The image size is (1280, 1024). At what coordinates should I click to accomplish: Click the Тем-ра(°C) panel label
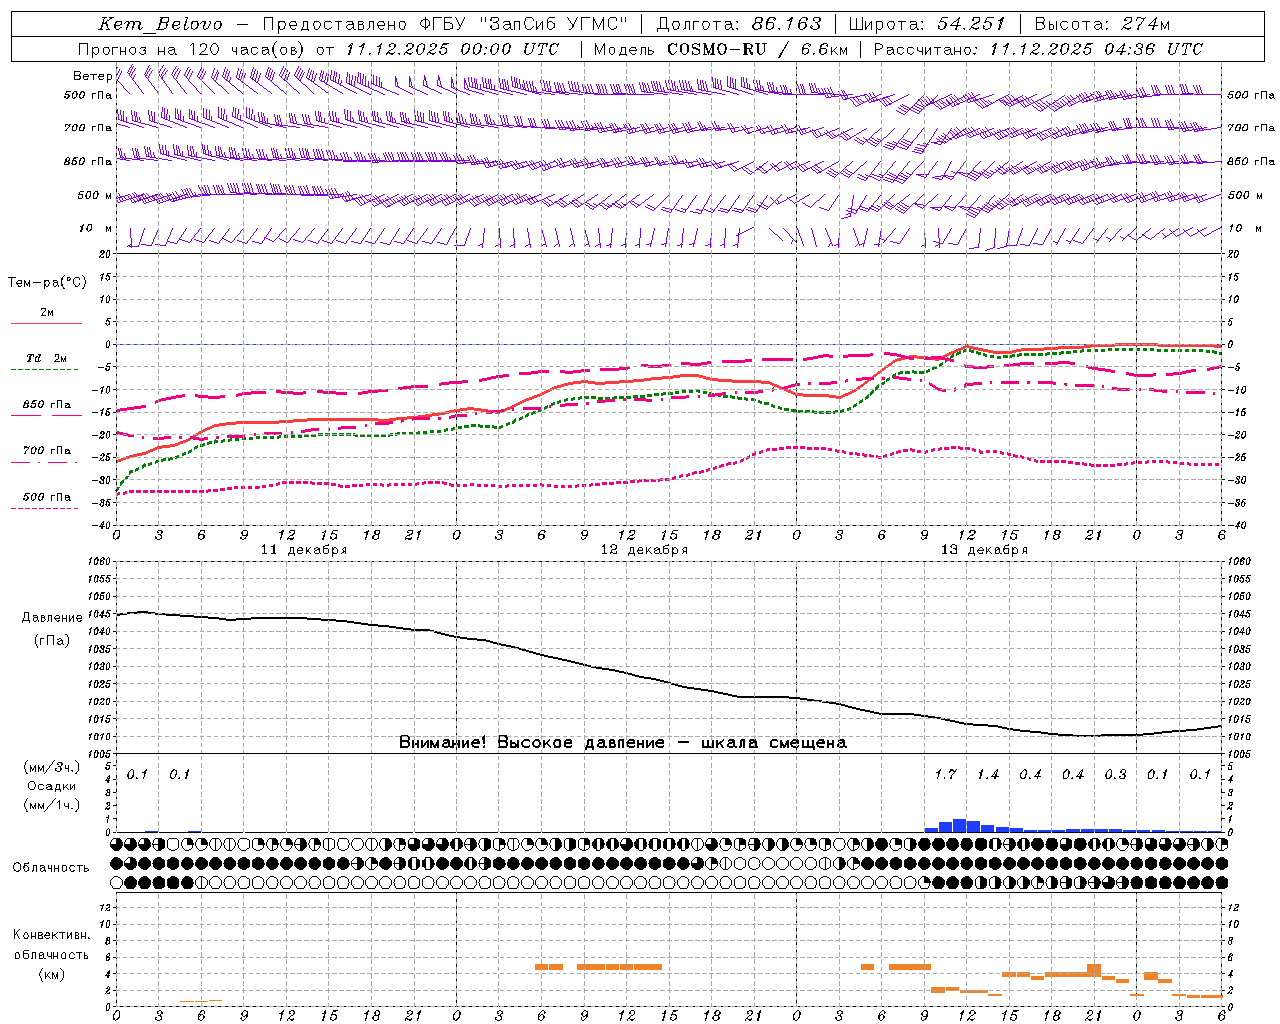tap(47, 283)
